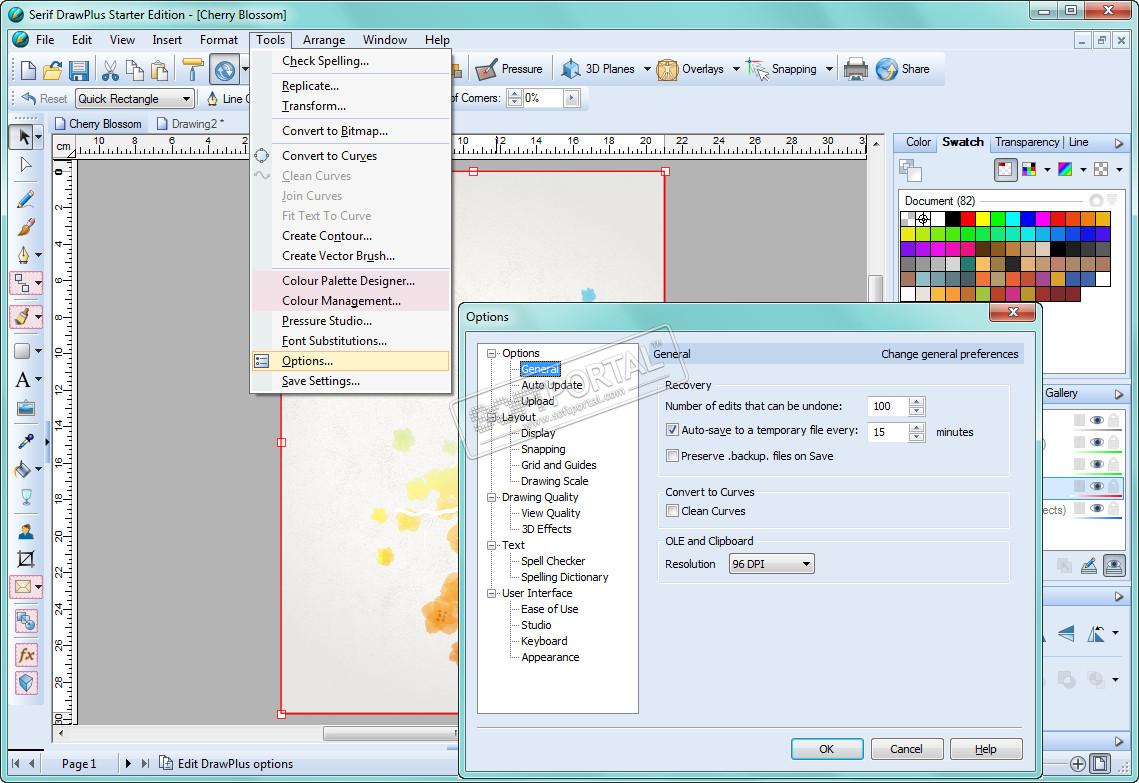Cut the selection with the scissors icon
The image size is (1139, 783).
pos(110,70)
